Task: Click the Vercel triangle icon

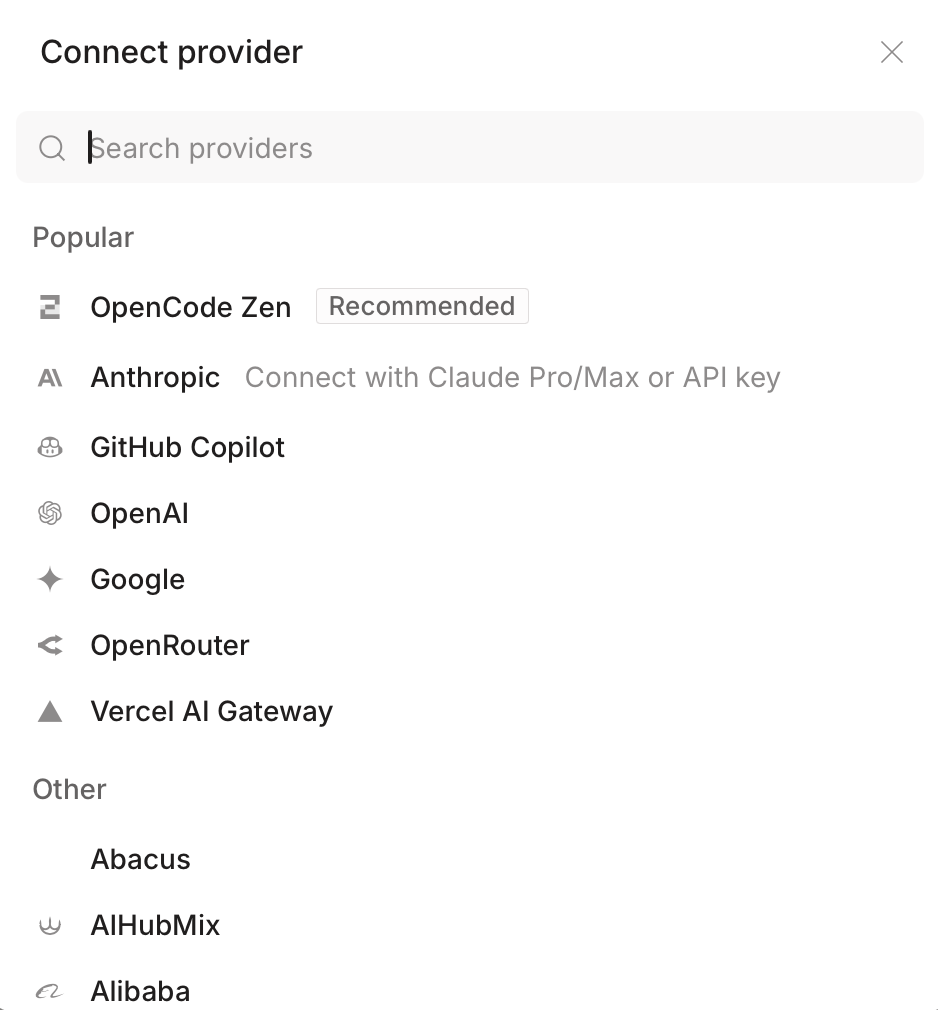Action: [x=50, y=711]
